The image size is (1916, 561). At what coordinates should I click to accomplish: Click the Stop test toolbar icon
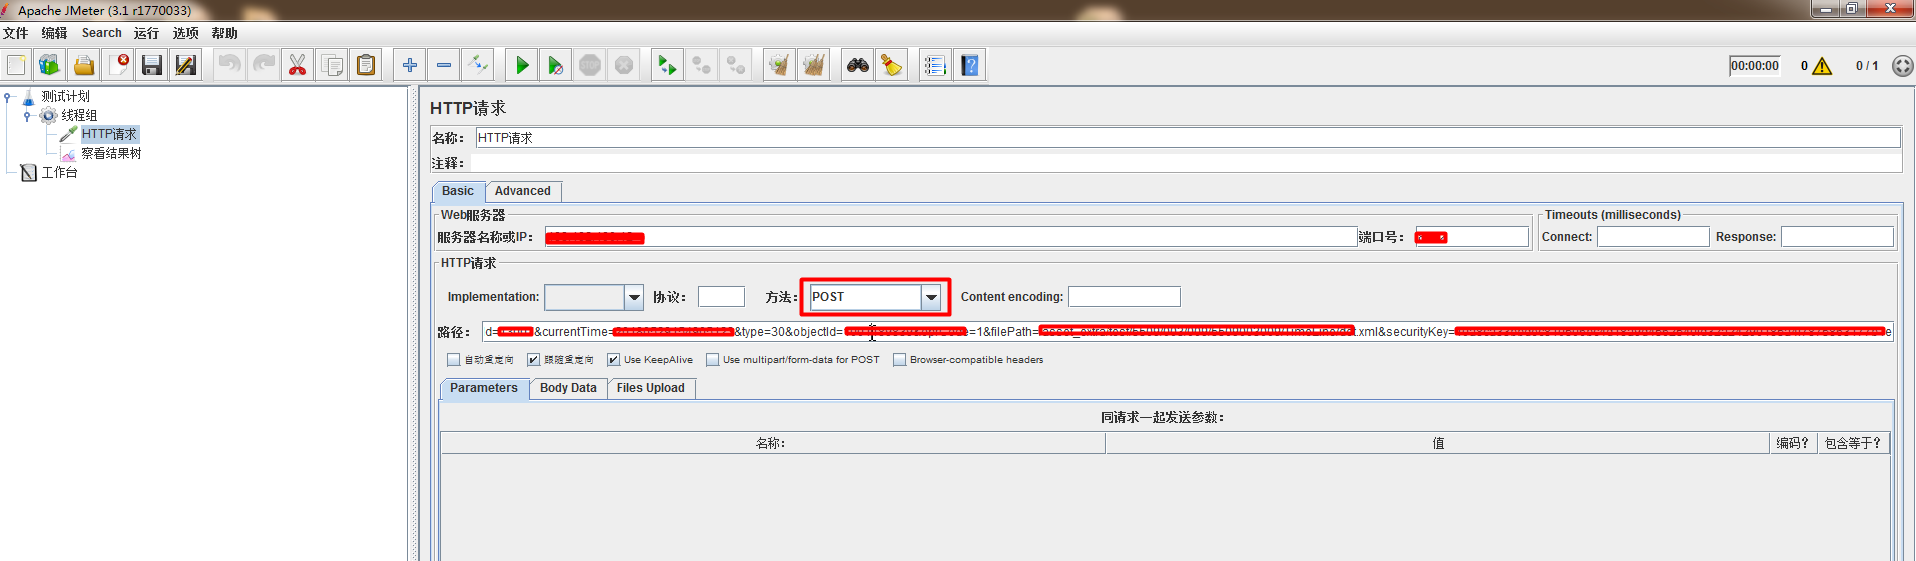pyautogui.click(x=590, y=66)
